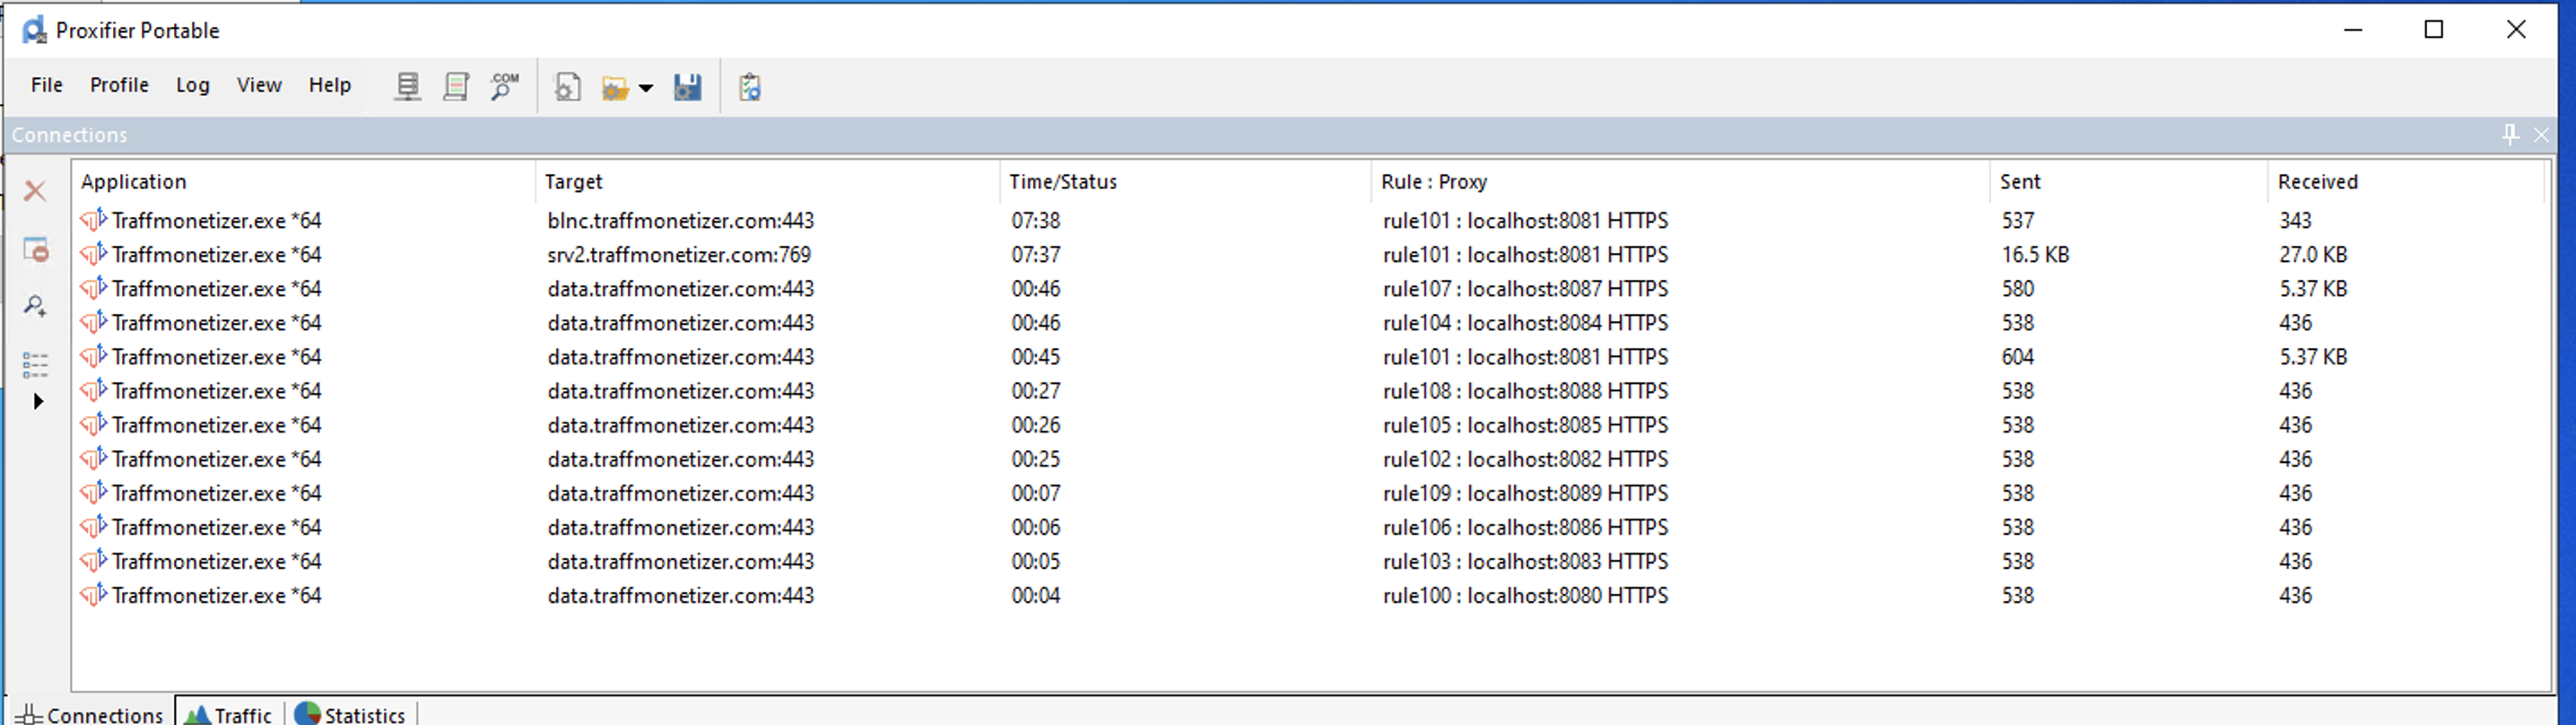Click the magnifier-with-plus sidebar icon
2576x725 pixels.
point(35,306)
